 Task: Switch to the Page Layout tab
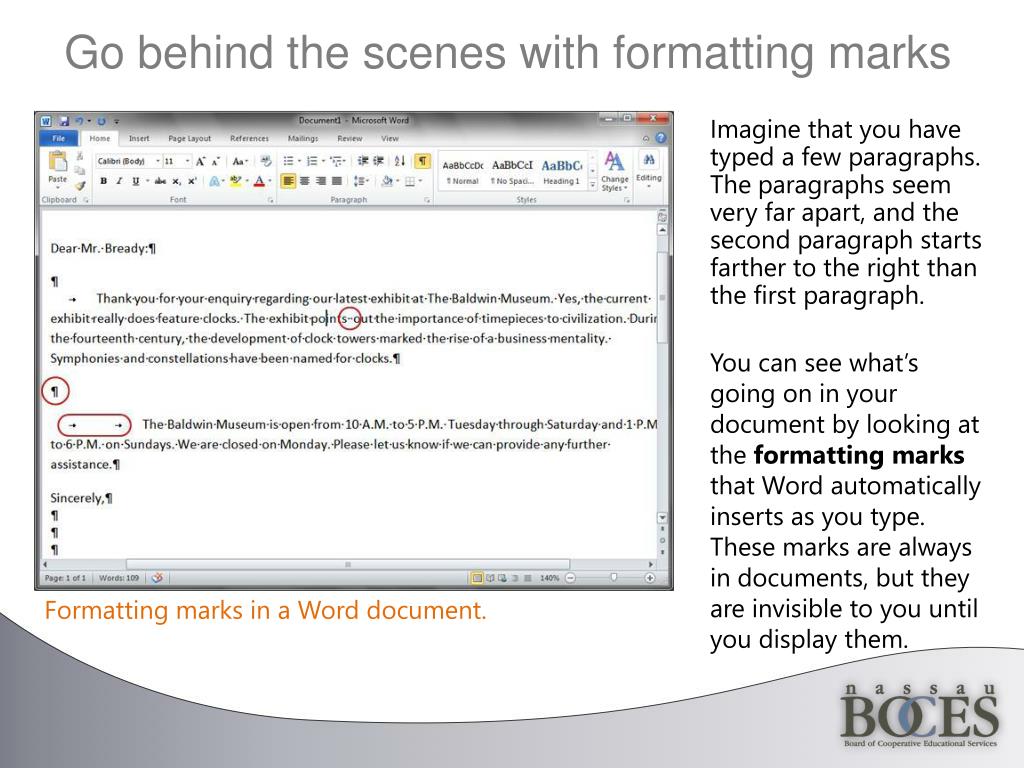pyautogui.click(x=189, y=138)
